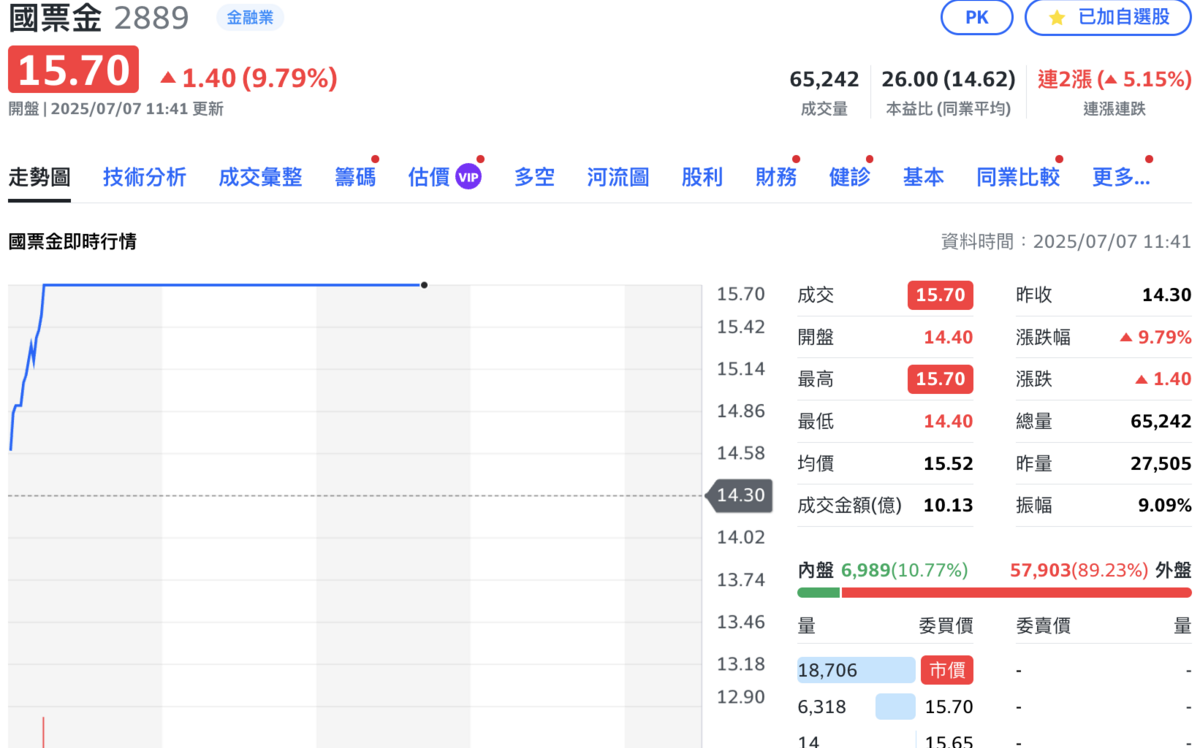
Task: View the 河流圖 tab
Action: pyautogui.click(x=618, y=177)
